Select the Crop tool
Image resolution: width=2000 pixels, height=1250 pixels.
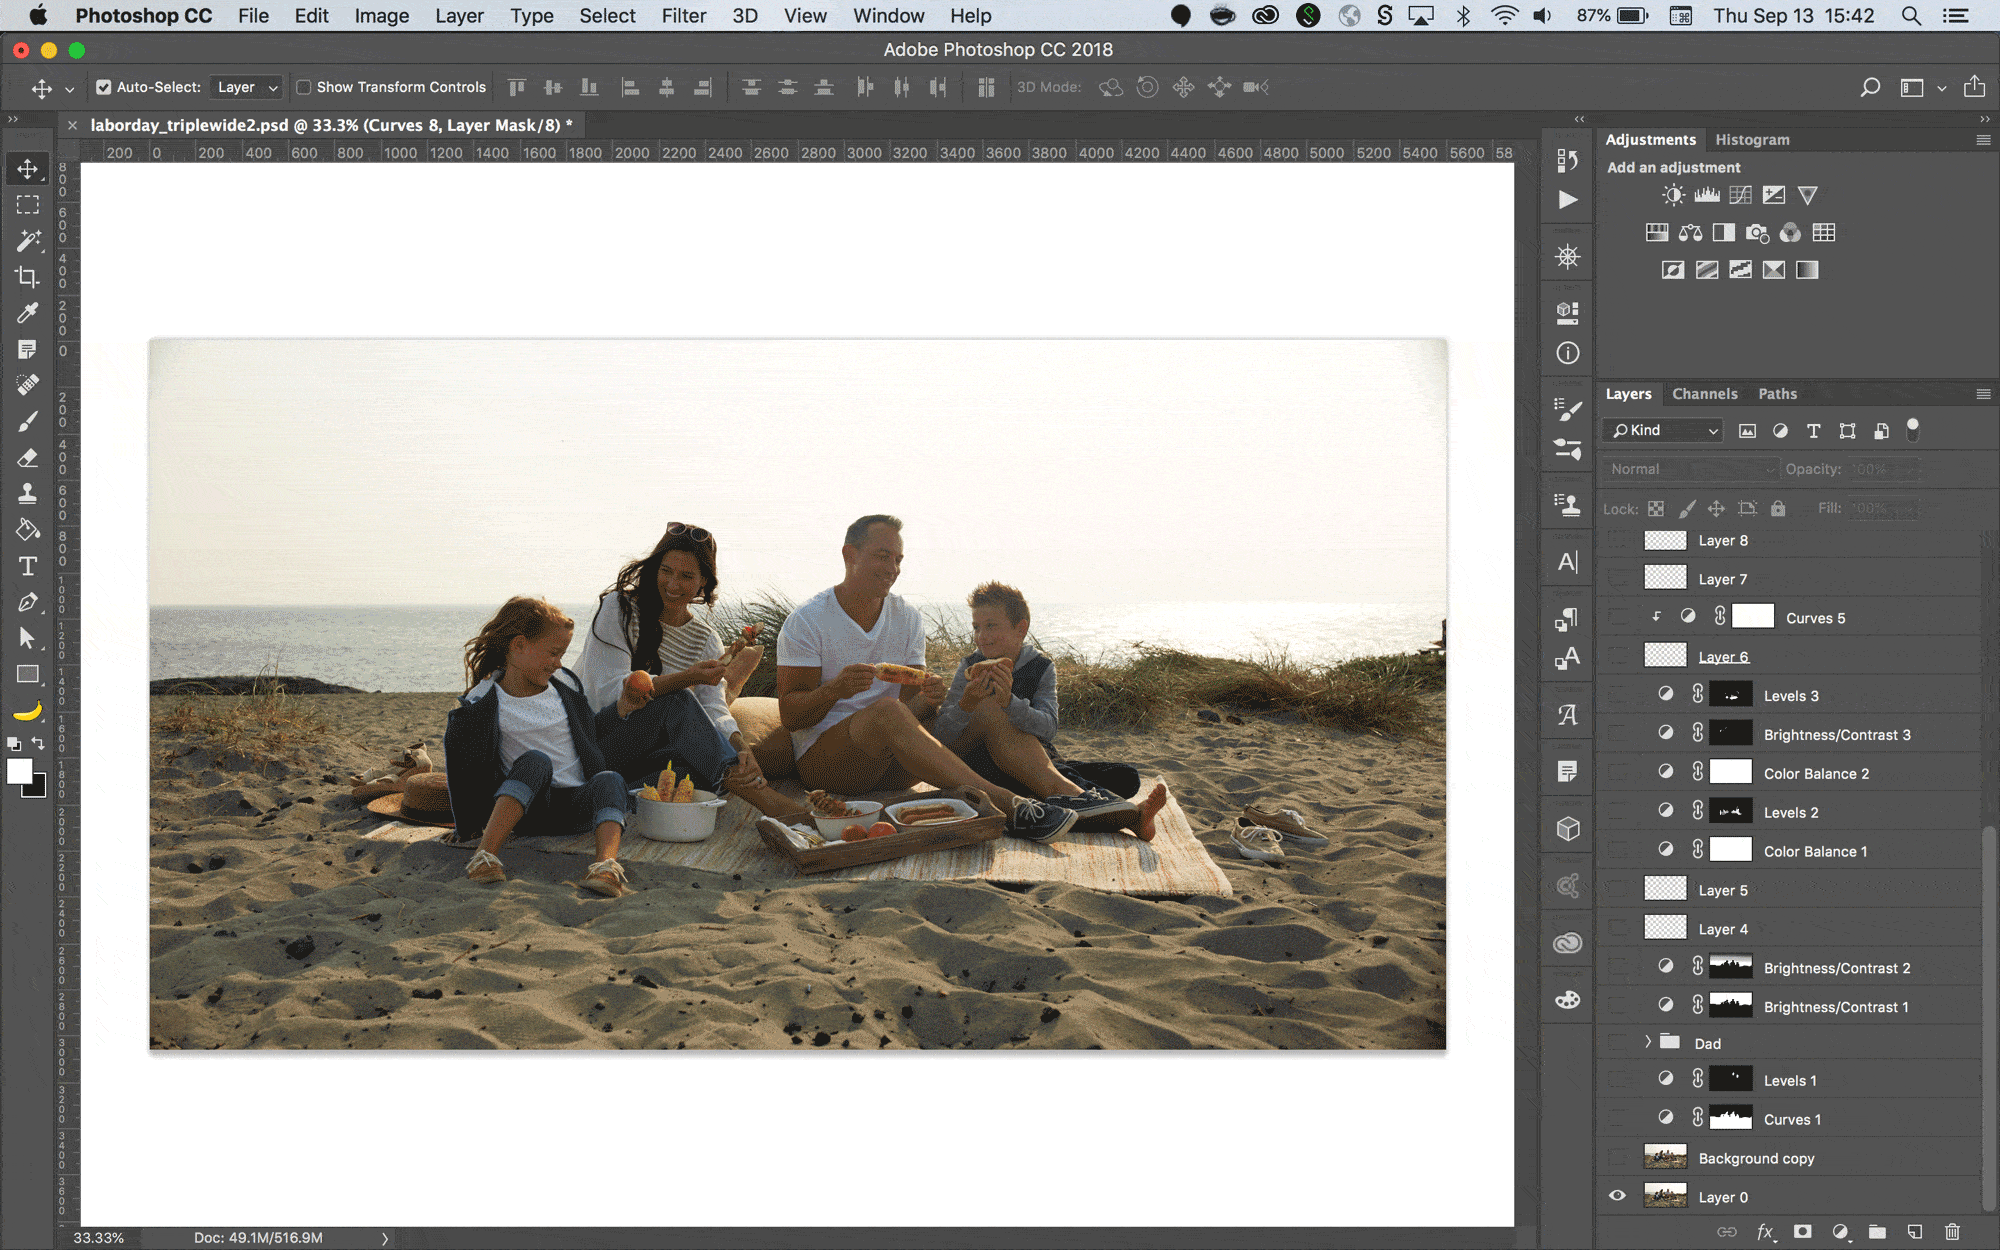tap(28, 277)
